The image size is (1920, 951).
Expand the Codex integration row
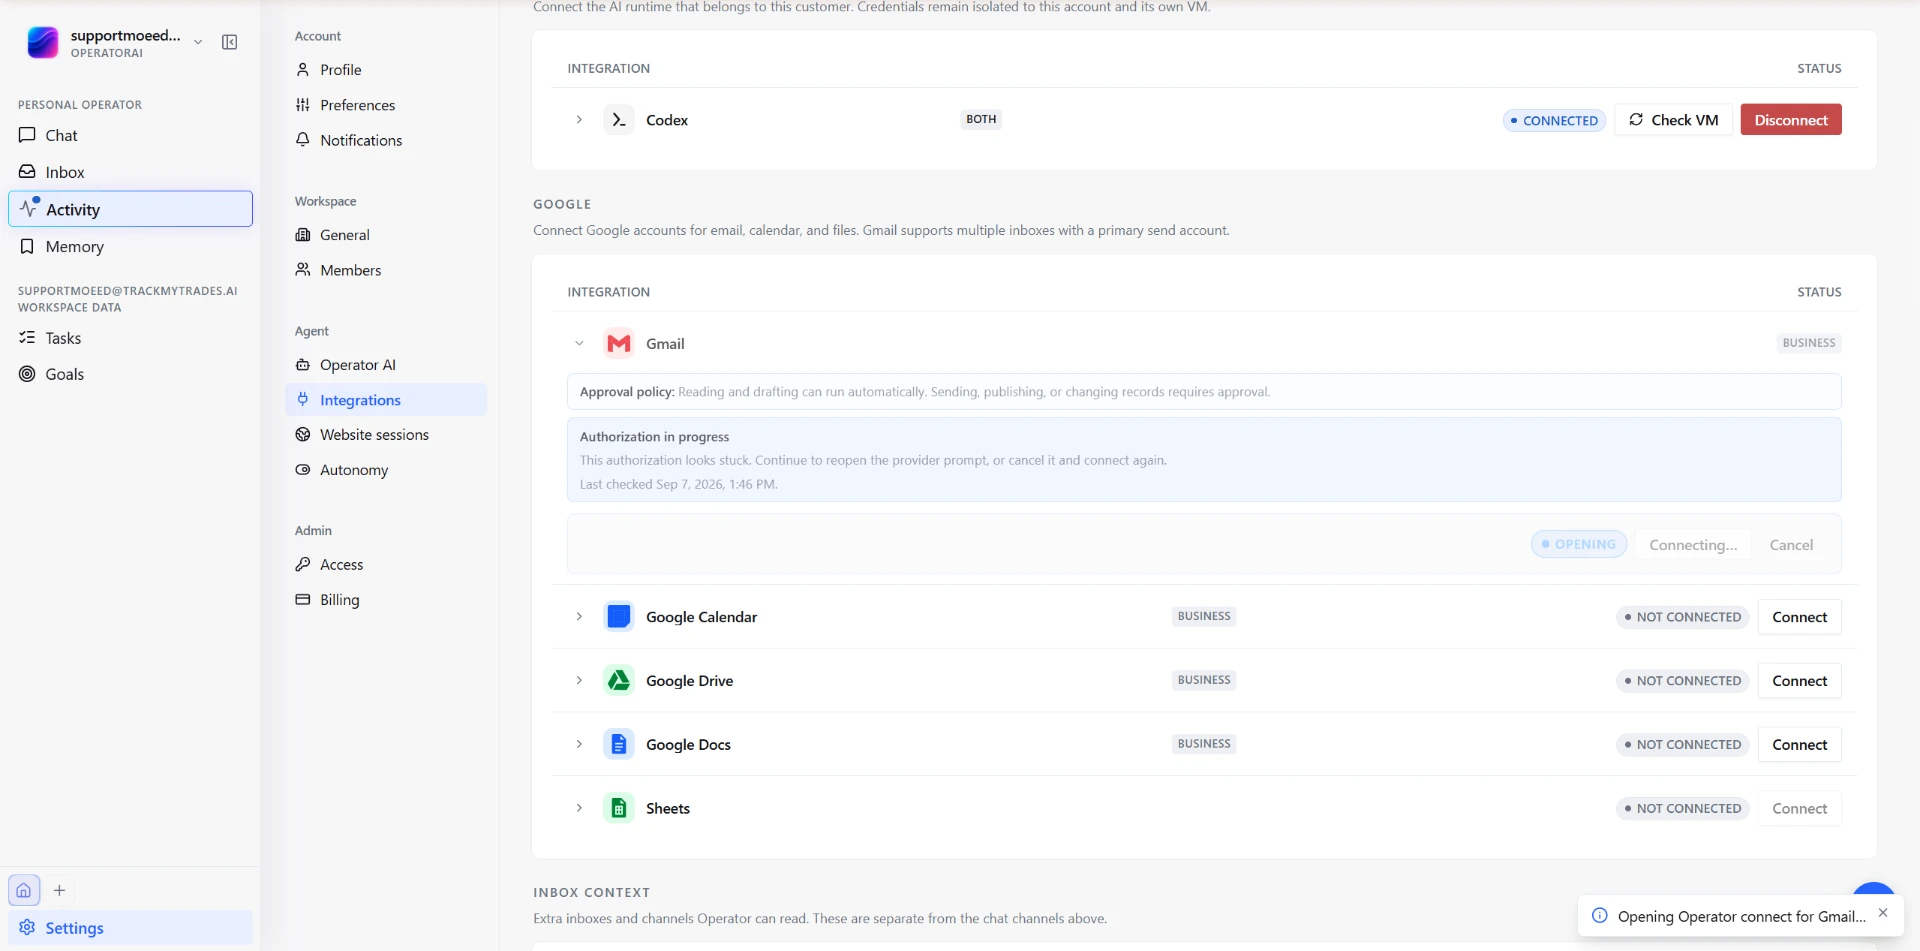579,120
